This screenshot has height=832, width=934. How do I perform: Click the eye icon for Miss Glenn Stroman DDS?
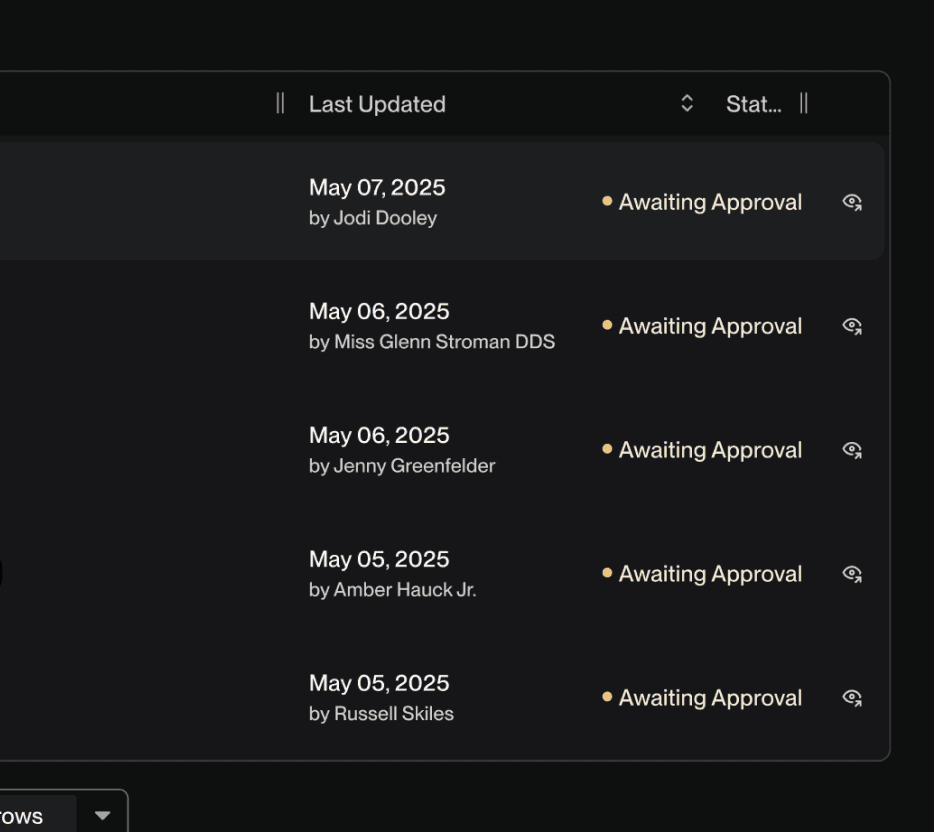point(852,326)
